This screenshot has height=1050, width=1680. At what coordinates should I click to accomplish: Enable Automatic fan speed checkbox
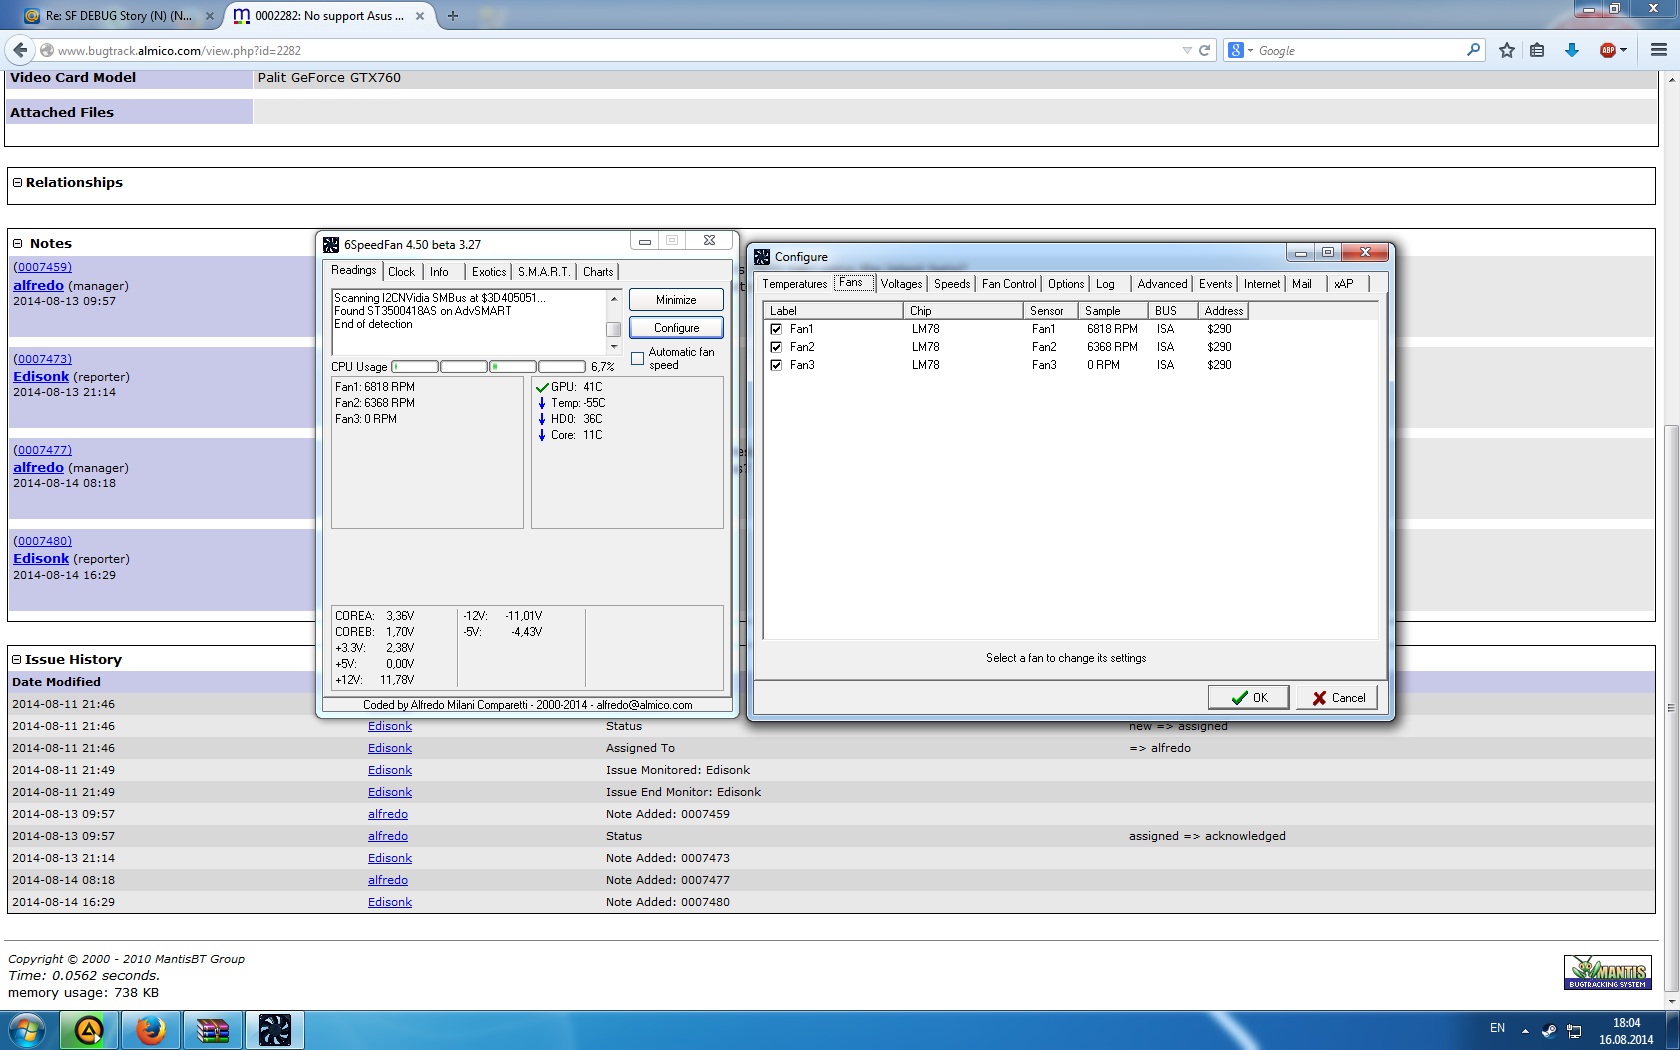pos(637,358)
